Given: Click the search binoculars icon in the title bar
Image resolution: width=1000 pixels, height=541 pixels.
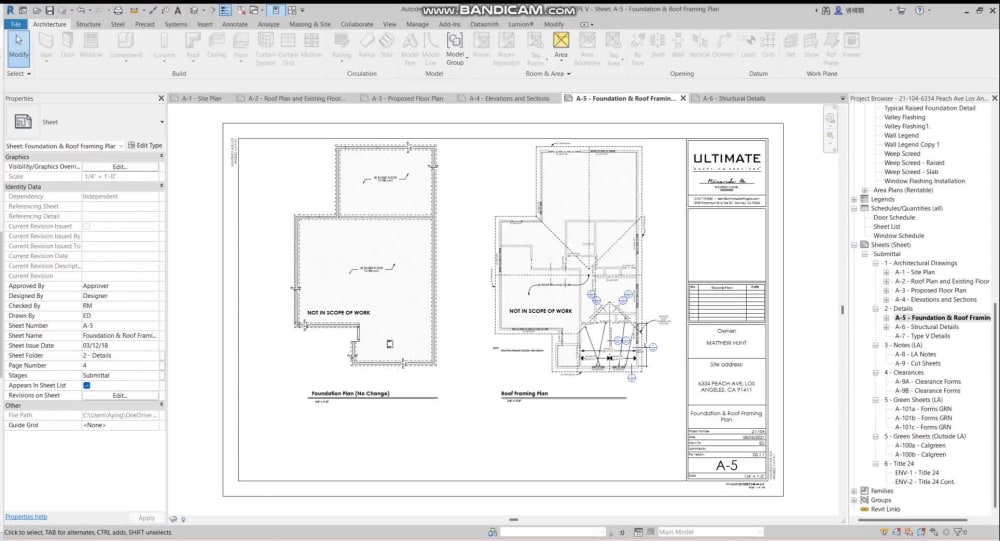Looking at the screenshot, I should 826,10.
